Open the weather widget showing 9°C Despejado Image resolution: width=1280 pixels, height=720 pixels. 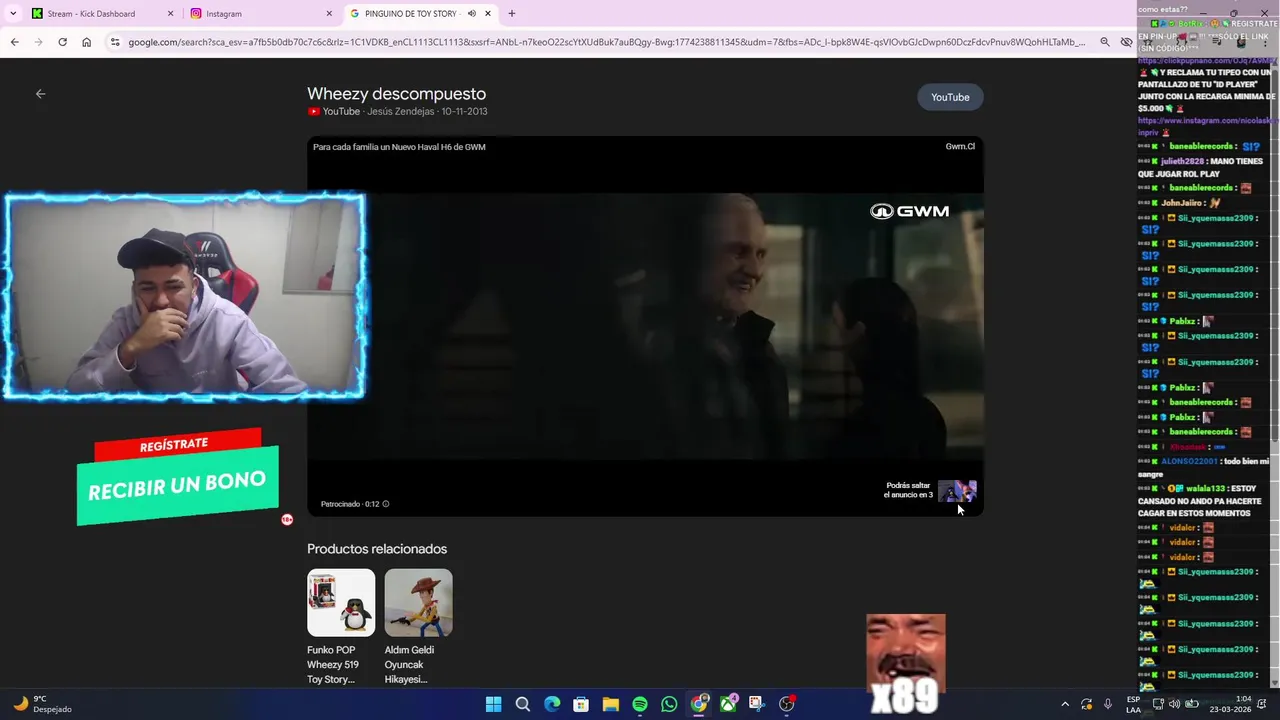(x=42, y=704)
